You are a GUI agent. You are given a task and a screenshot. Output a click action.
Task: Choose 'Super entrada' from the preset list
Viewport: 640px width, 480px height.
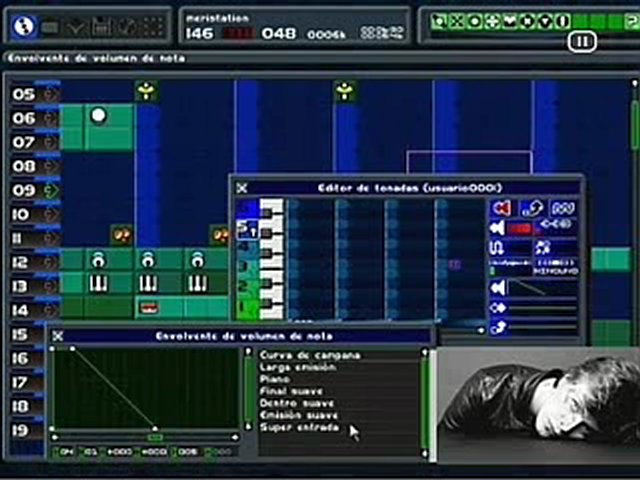[x=299, y=428]
